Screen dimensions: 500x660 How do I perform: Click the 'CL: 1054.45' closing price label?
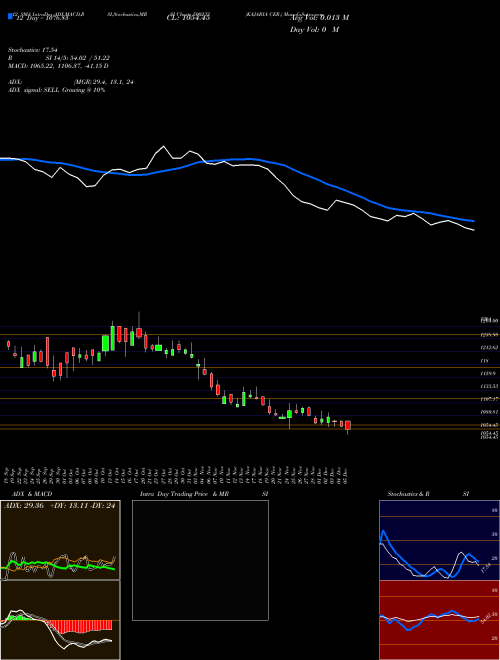click(x=188, y=17)
